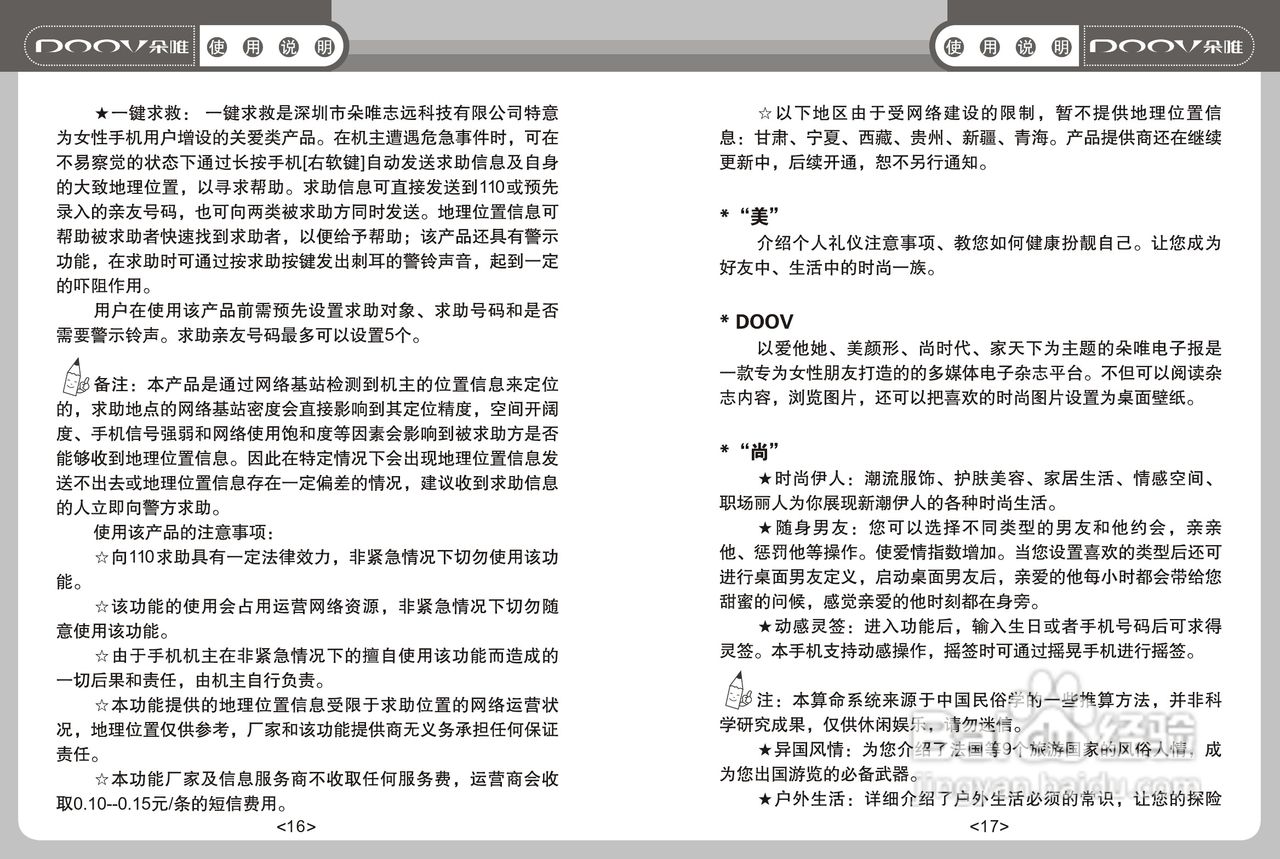Click the line starting 息:甘肃、宁夏、西藏
Viewport: 1280px width, 859px height.
click(971, 137)
